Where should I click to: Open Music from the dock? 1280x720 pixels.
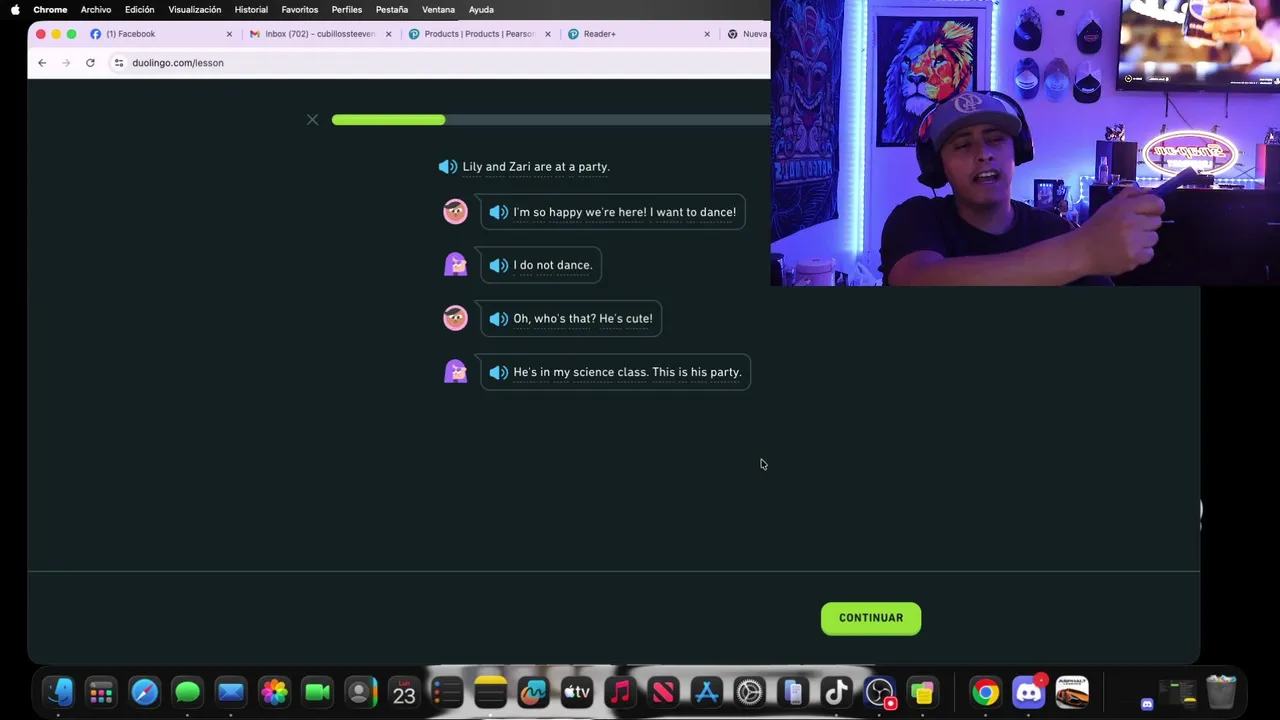coord(620,692)
